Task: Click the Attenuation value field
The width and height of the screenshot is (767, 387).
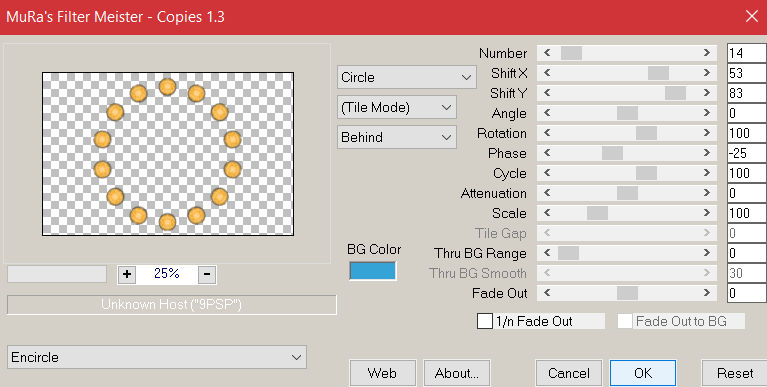Action: [747, 193]
